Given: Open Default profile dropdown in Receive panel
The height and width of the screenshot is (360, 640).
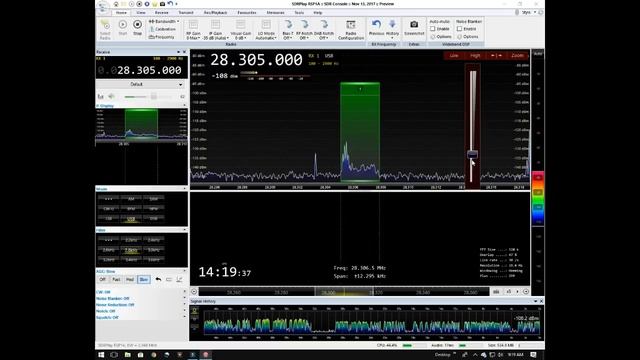Looking at the screenshot, I should click(141, 84).
